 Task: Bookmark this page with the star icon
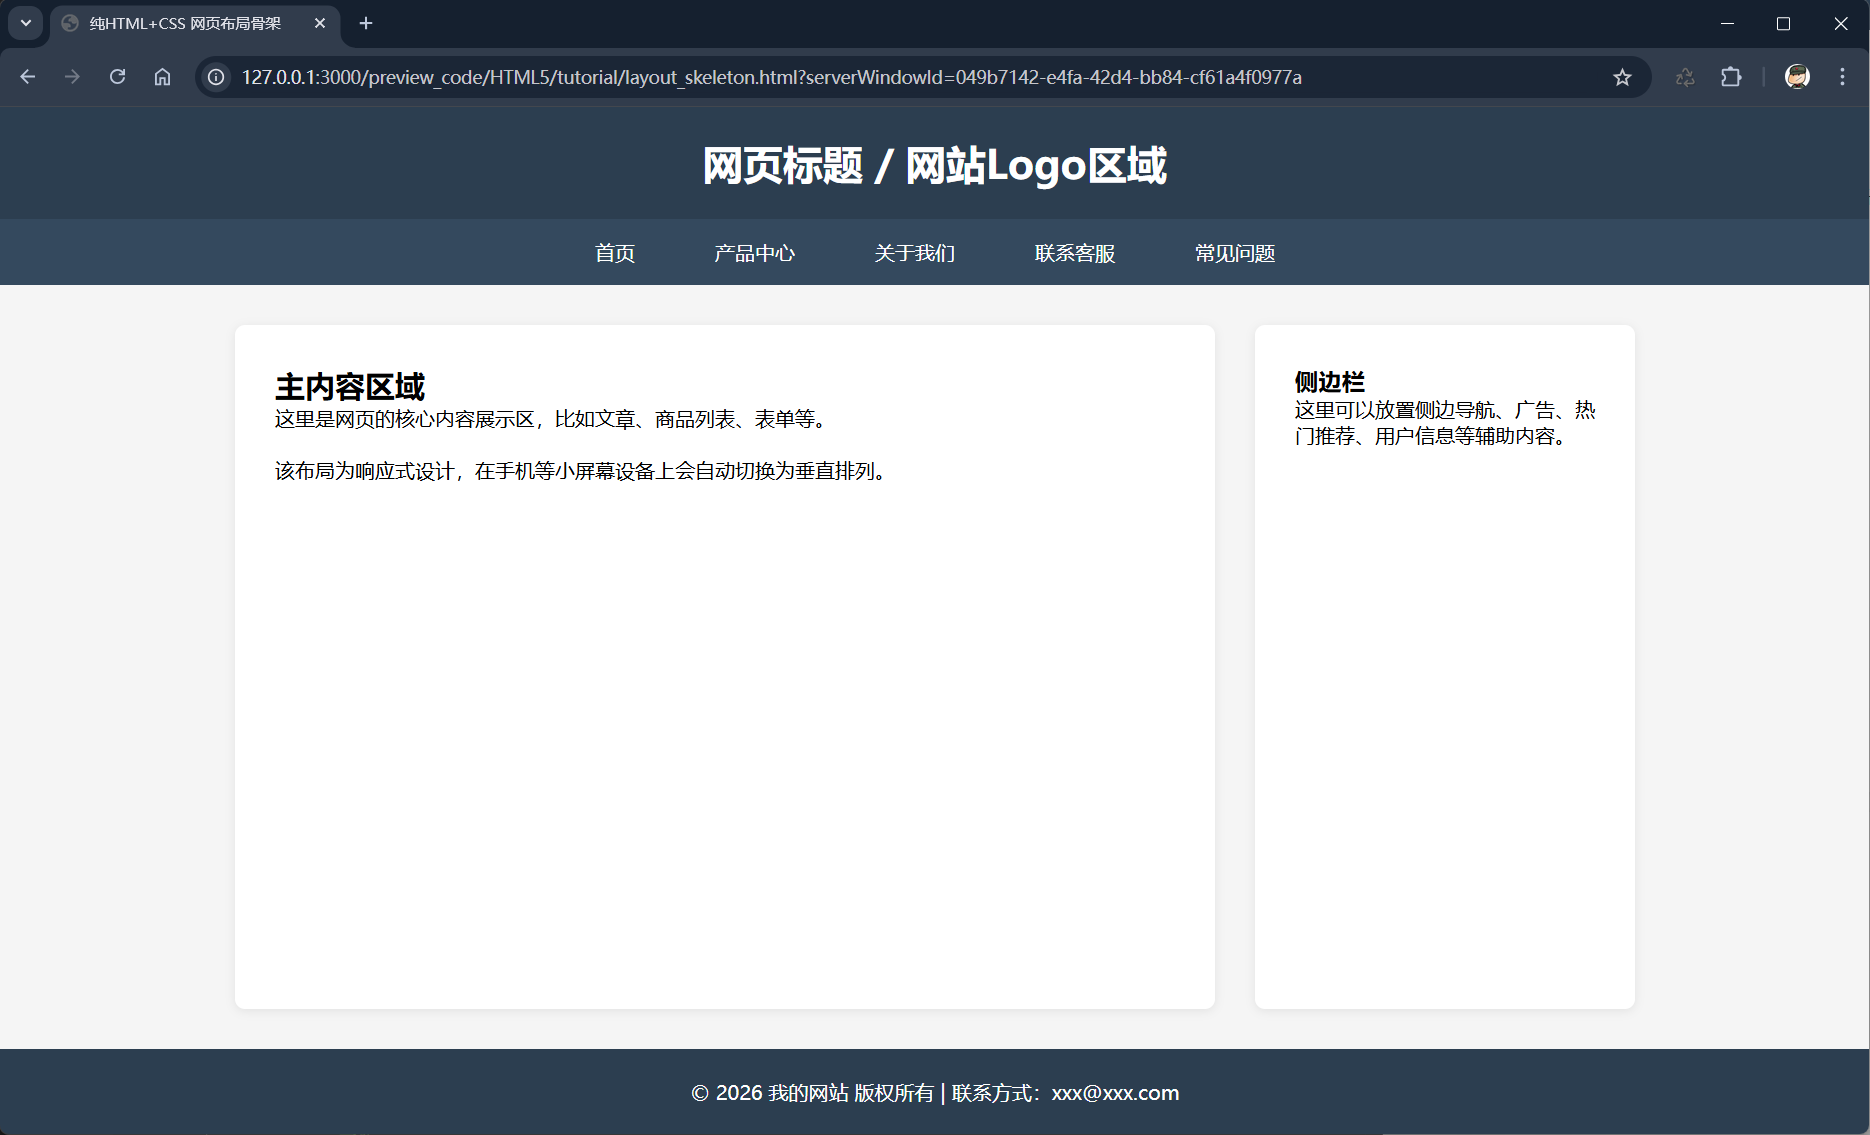1622,77
